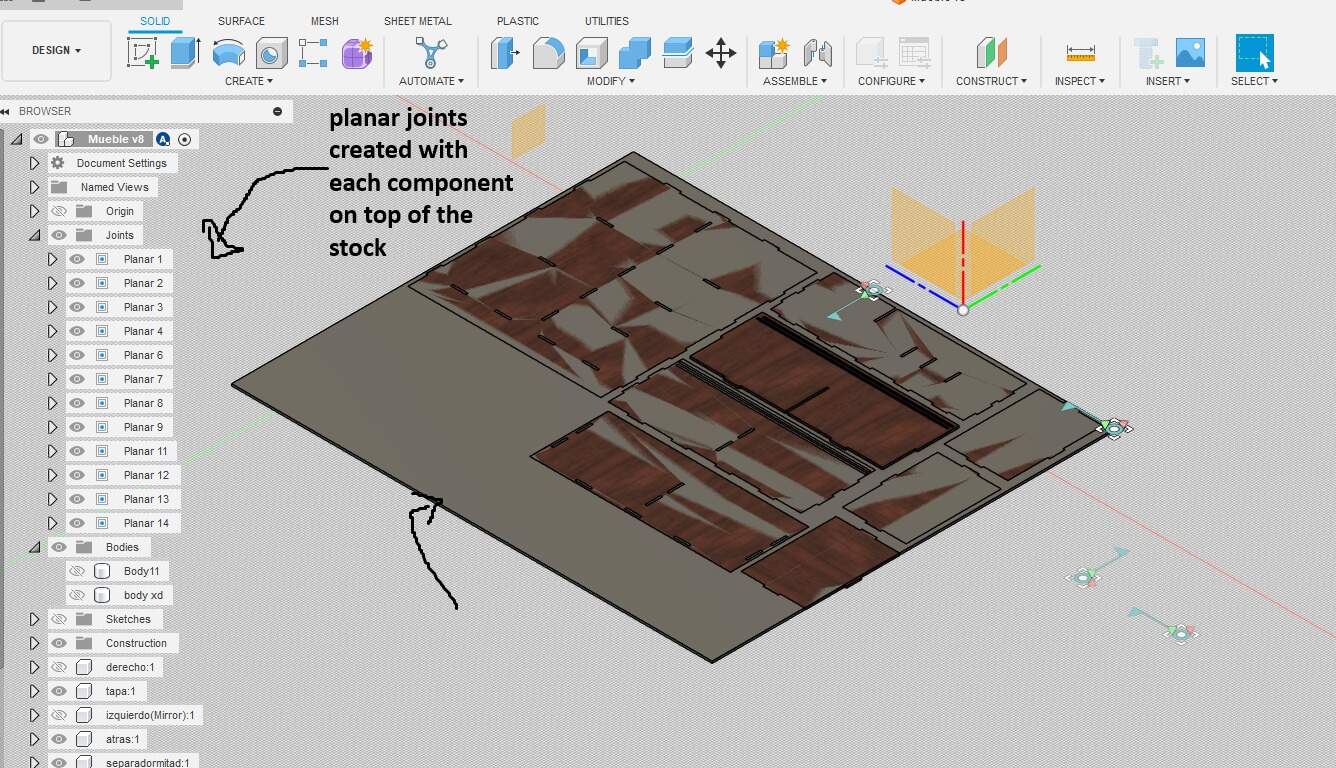Hide the Planar 1 joint

click(77, 259)
